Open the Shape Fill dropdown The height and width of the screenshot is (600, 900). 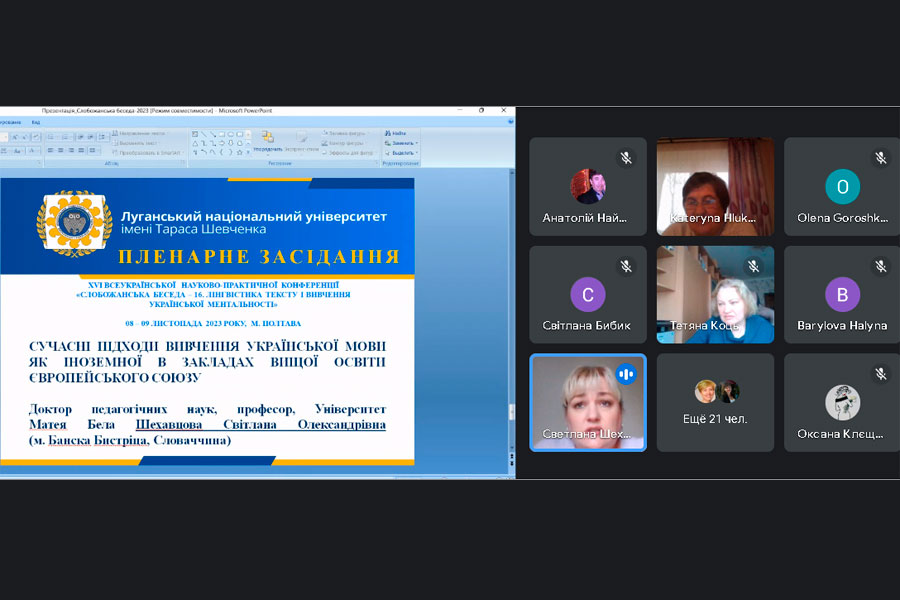pos(344,133)
